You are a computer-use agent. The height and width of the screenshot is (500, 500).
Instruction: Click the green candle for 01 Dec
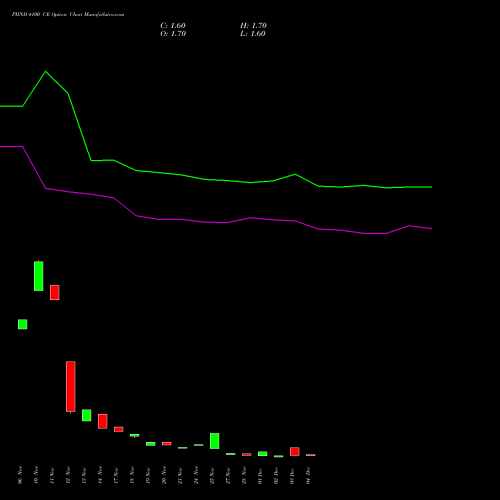click(263, 454)
